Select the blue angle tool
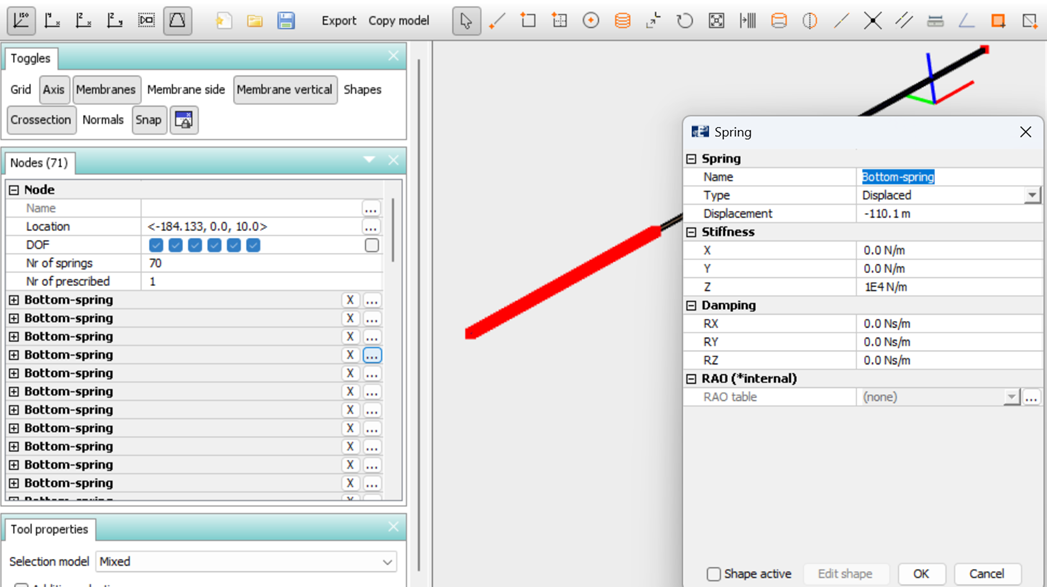 tap(966, 21)
